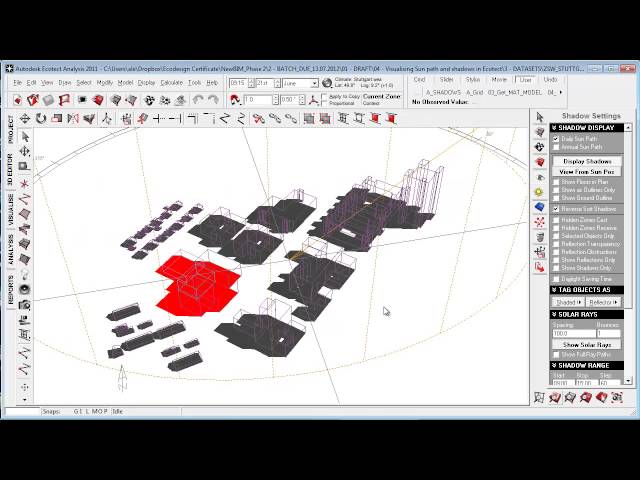The width and height of the screenshot is (640, 480).
Task: Collapse the SHADOW RANGE section header
Action: tap(586, 365)
